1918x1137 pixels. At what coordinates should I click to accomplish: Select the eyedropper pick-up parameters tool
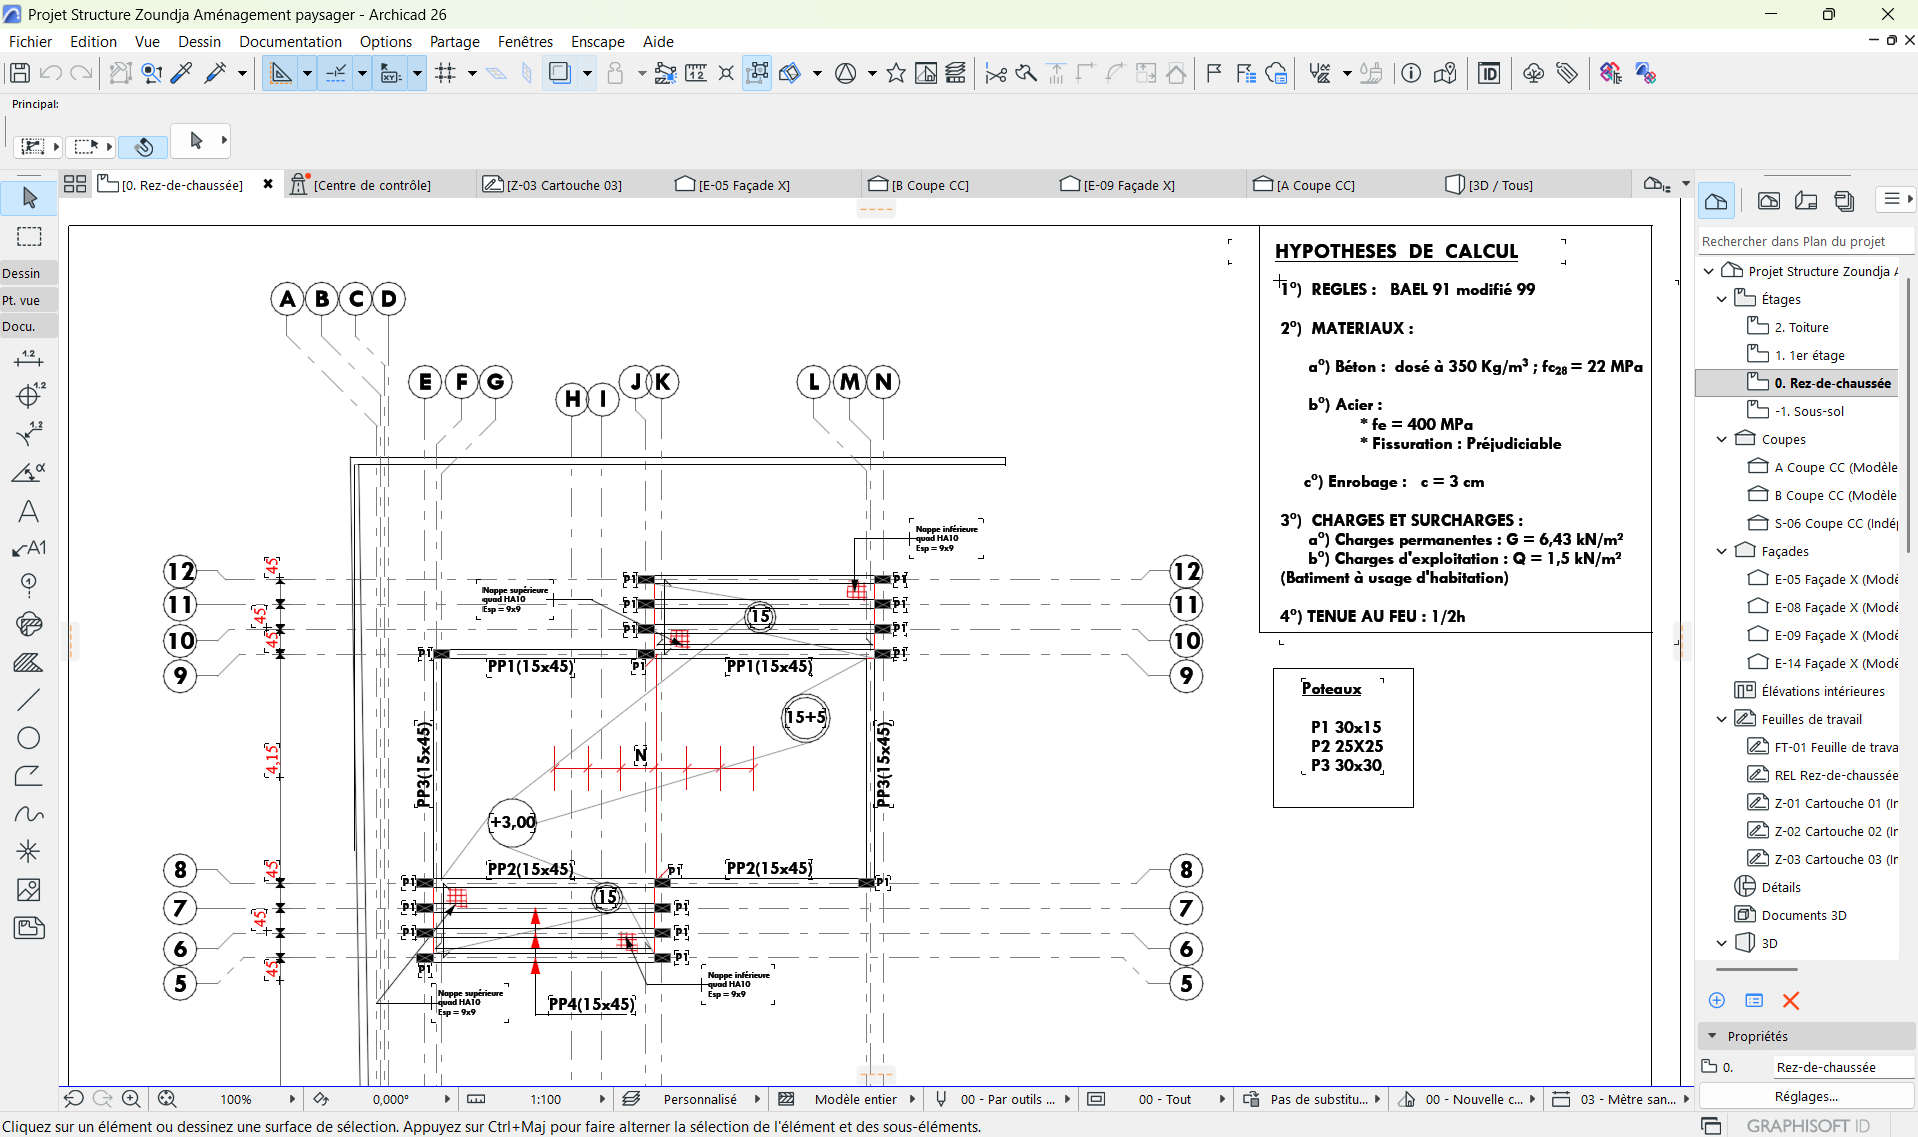tap(182, 73)
